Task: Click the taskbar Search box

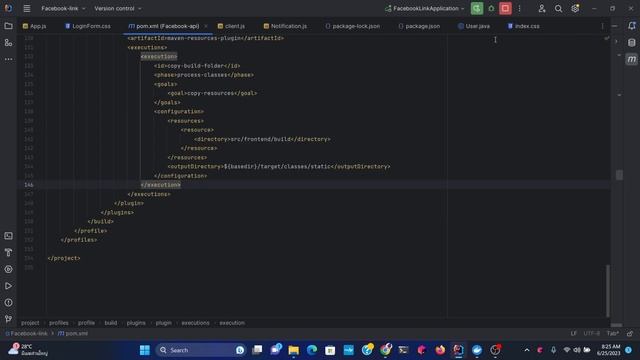Action: pos(200,350)
